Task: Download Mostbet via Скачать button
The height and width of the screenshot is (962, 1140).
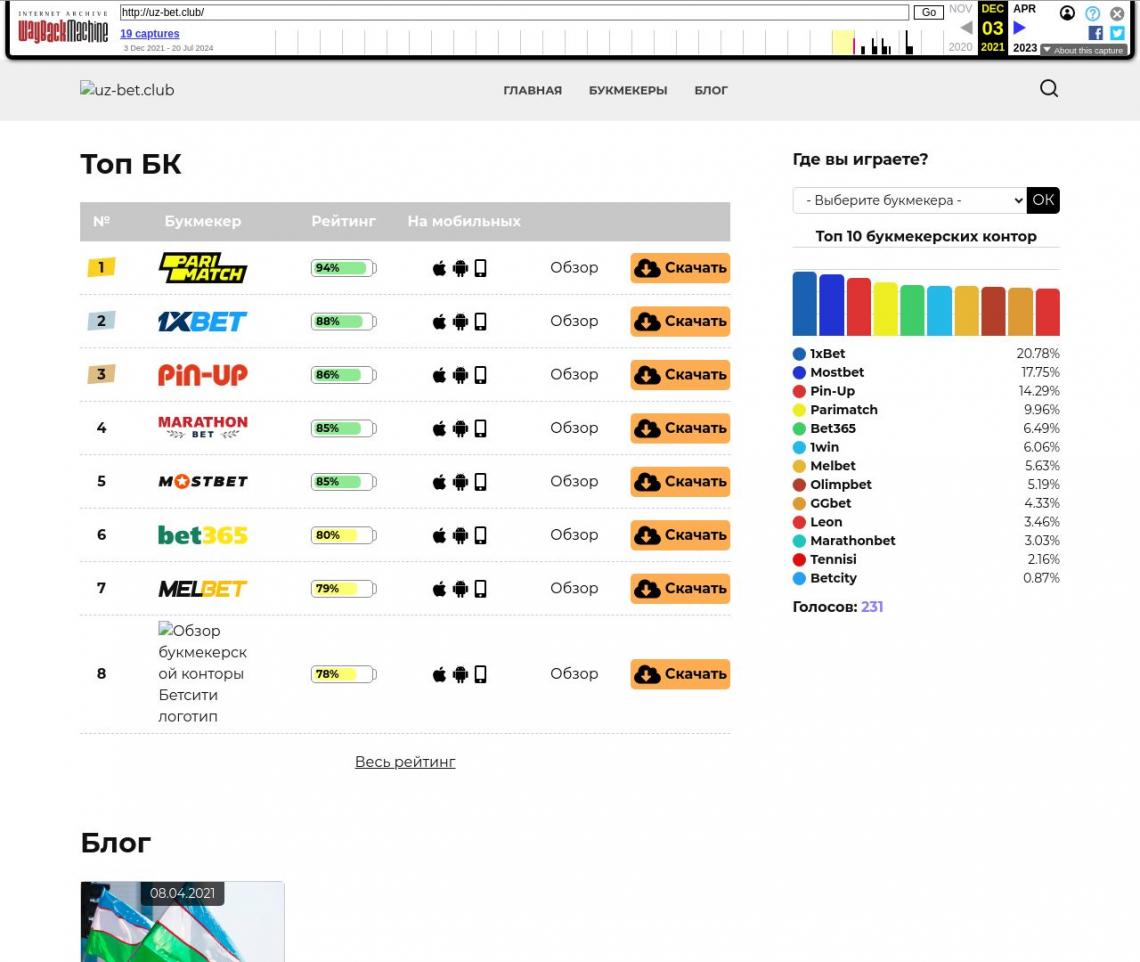Action: (x=681, y=481)
